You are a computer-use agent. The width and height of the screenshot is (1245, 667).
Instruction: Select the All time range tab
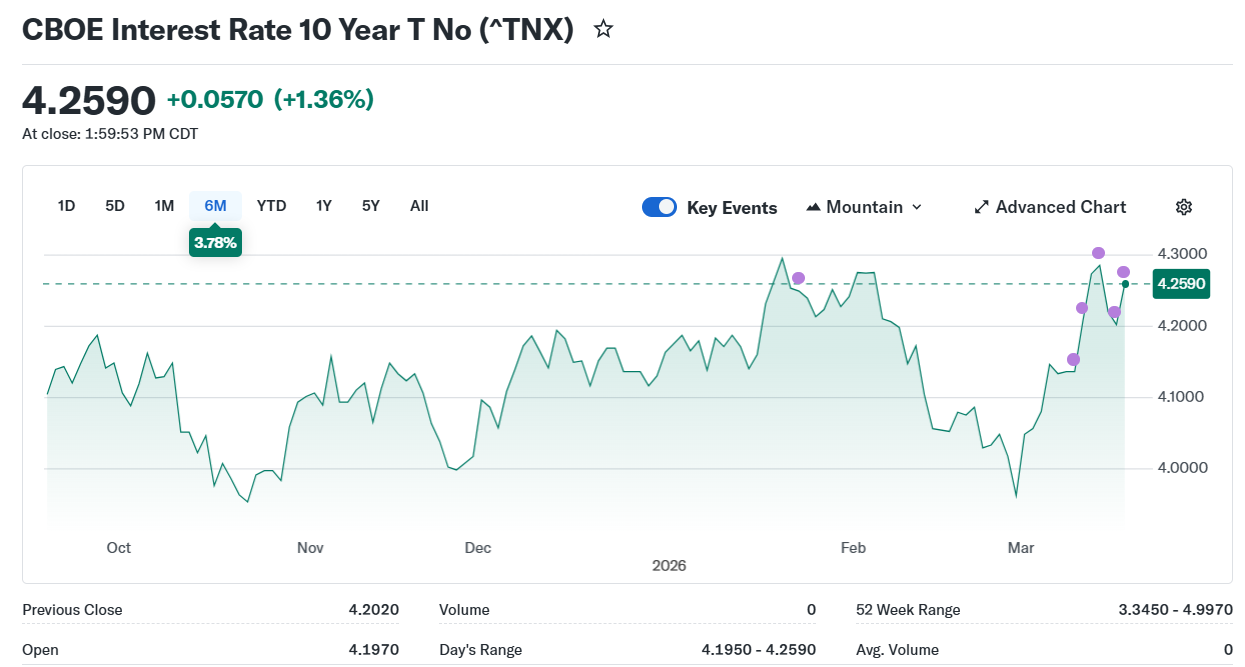[x=419, y=206]
